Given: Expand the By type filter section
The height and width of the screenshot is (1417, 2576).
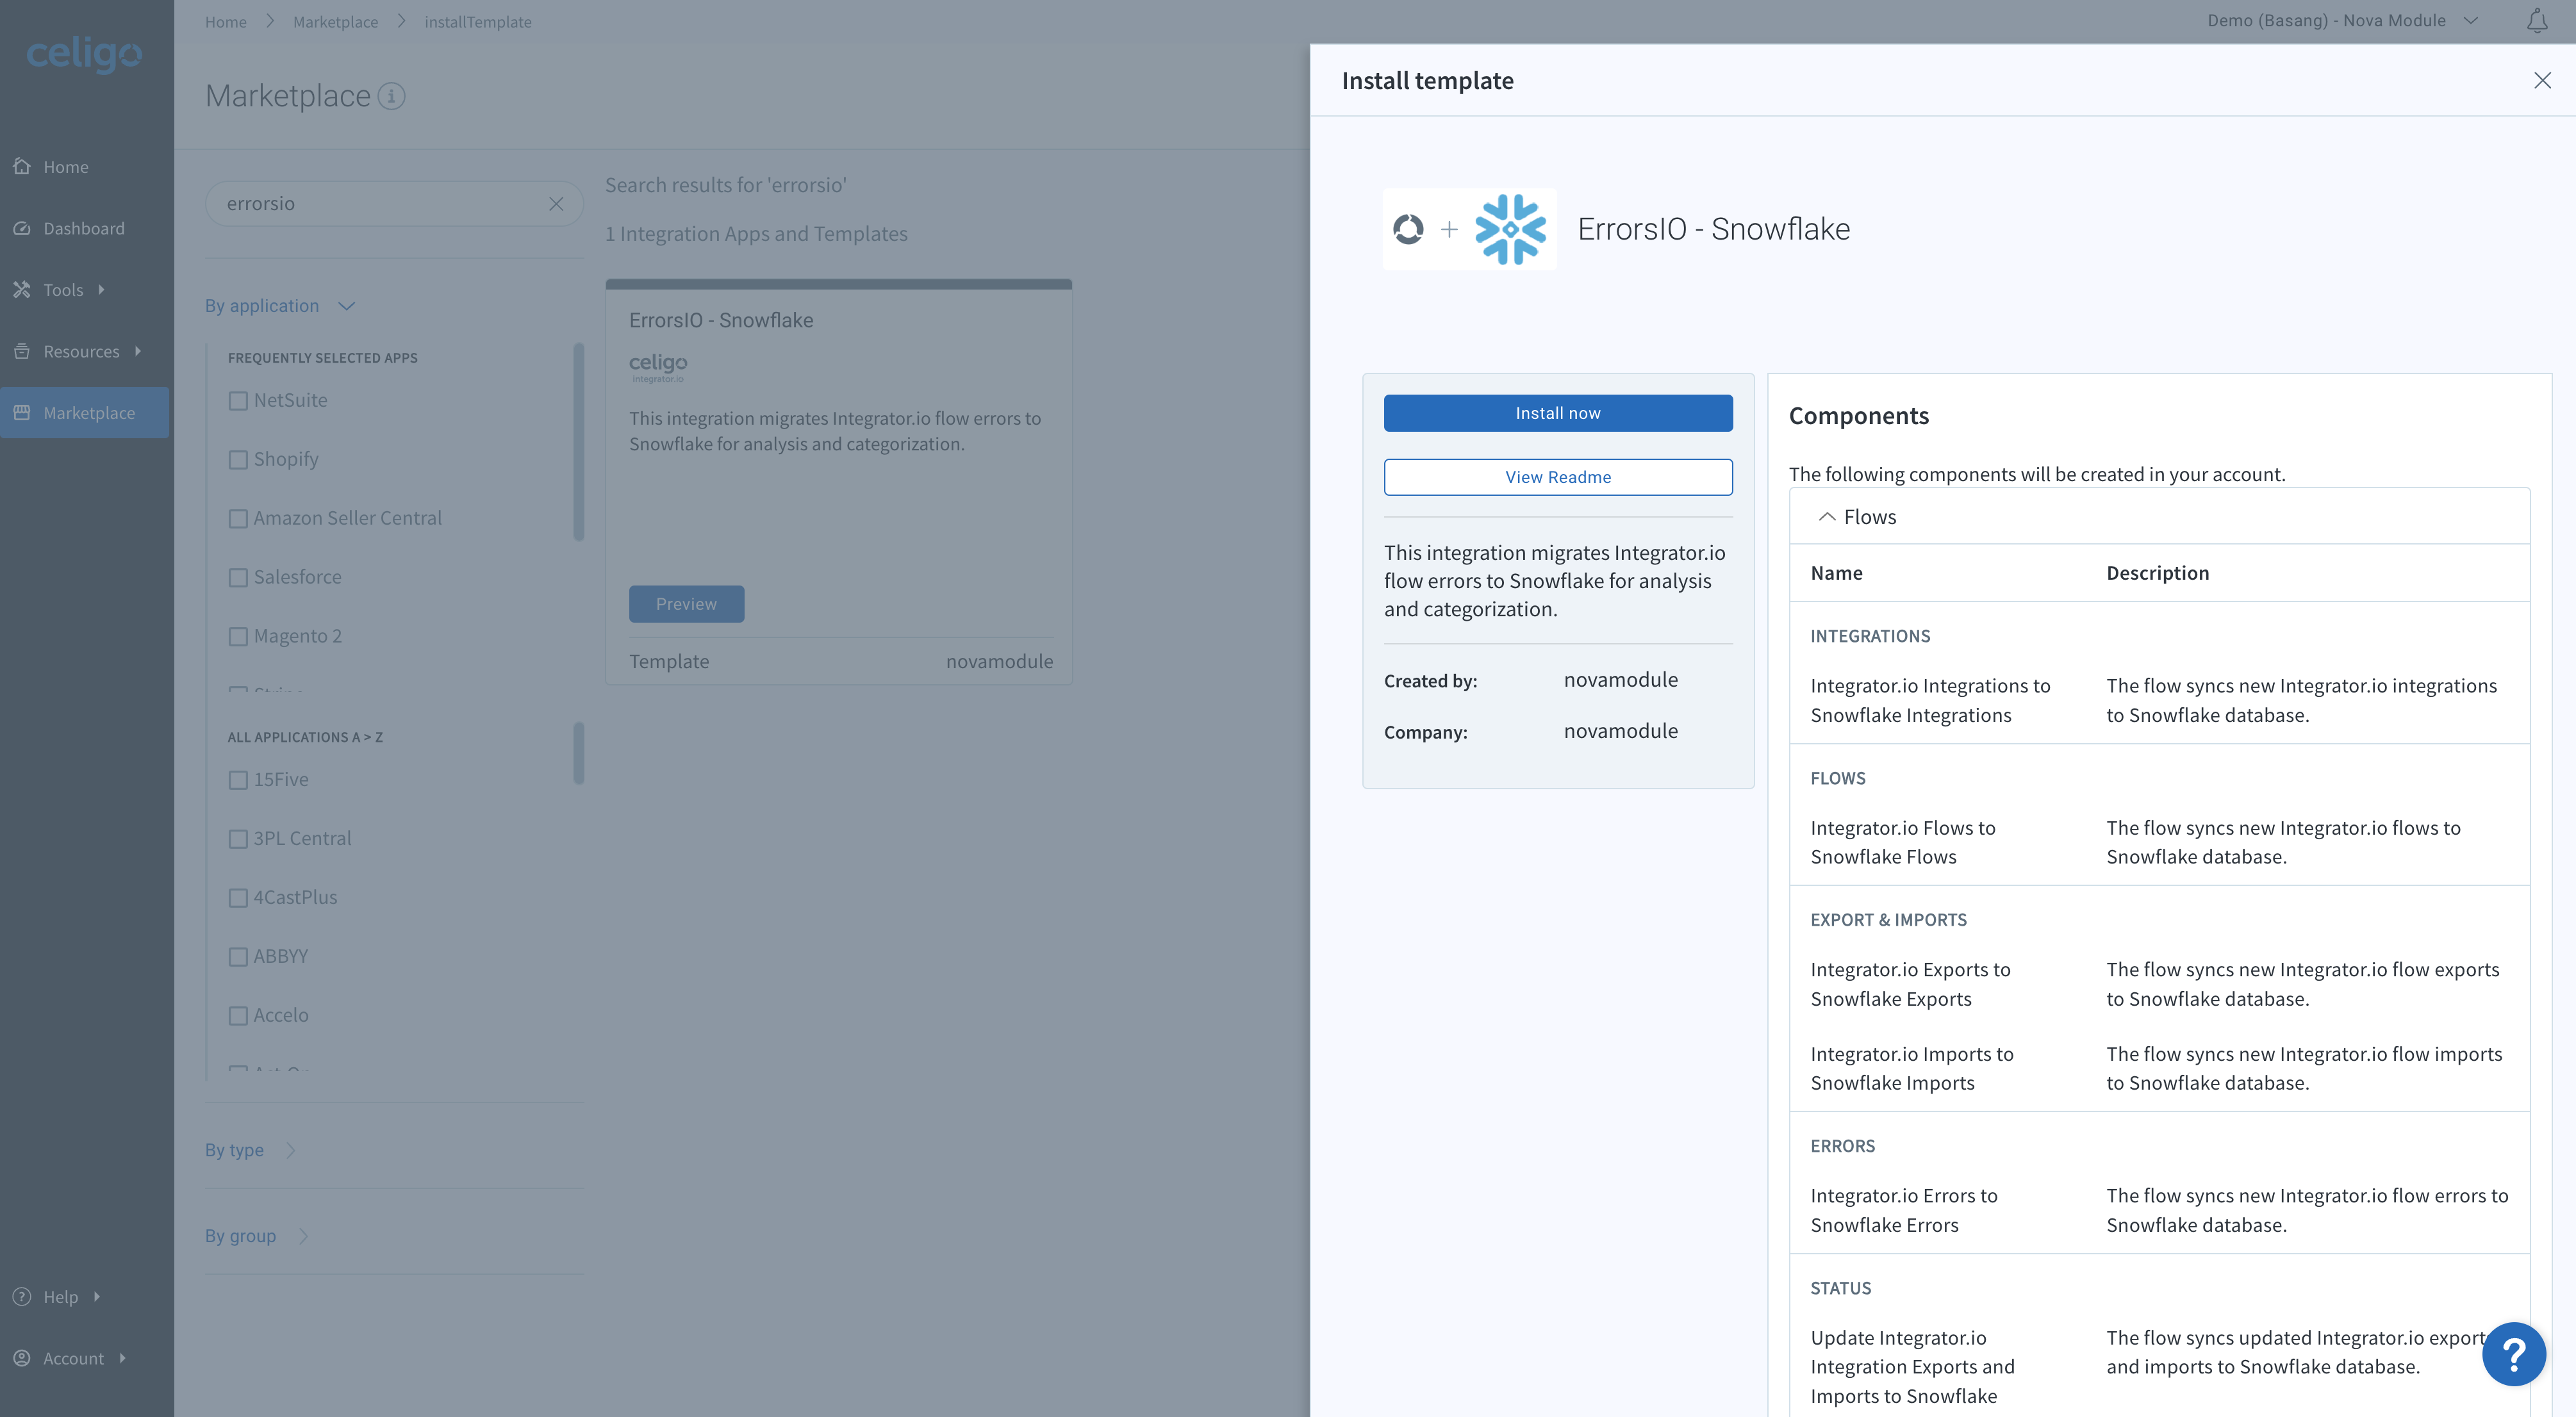Looking at the screenshot, I should [250, 1150].
